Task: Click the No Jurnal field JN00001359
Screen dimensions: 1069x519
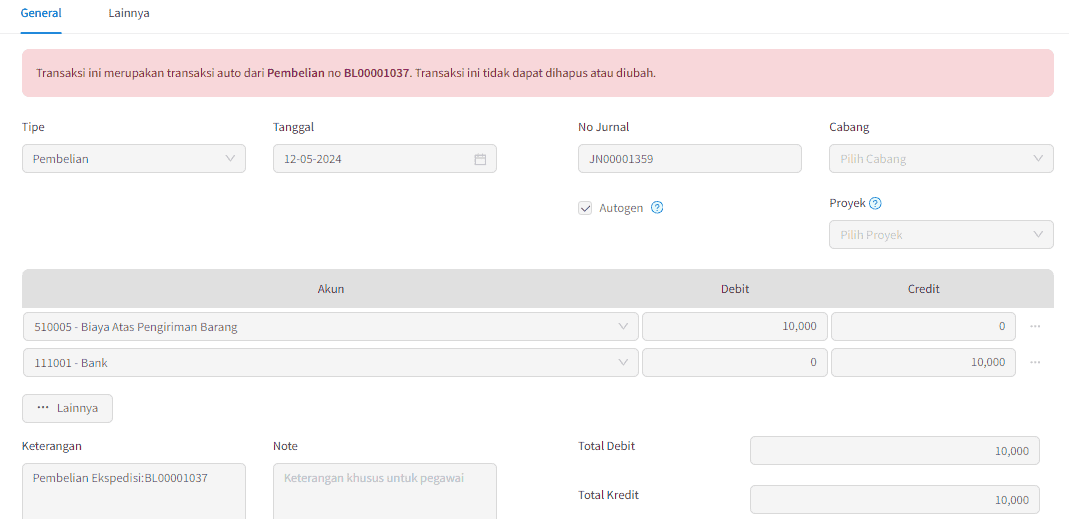Action: pos(689,159)
